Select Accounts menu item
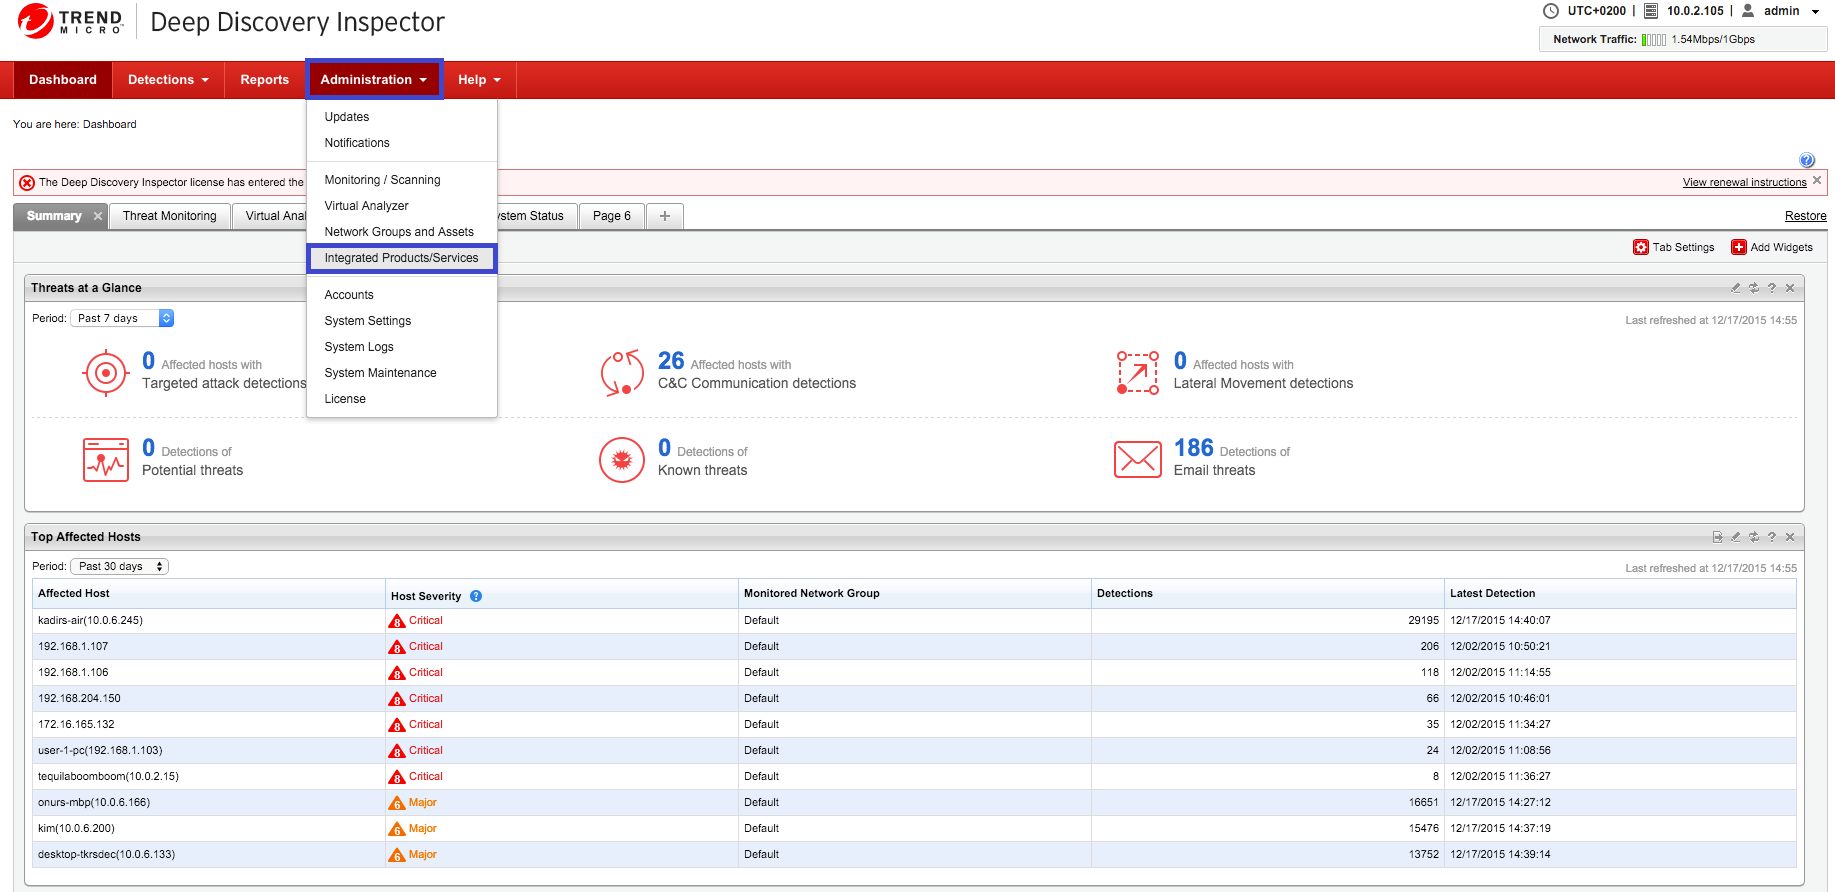 pos(349,295)
